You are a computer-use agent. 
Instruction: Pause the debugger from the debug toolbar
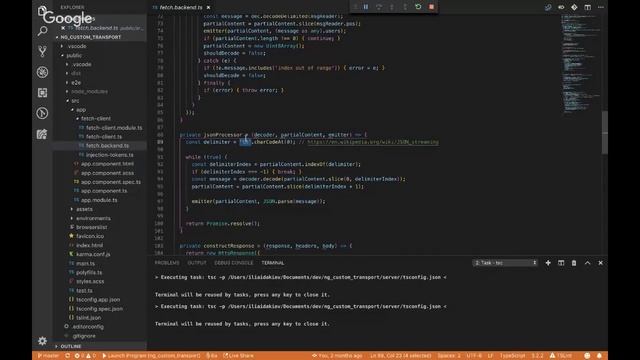click(x=366, y=7)
